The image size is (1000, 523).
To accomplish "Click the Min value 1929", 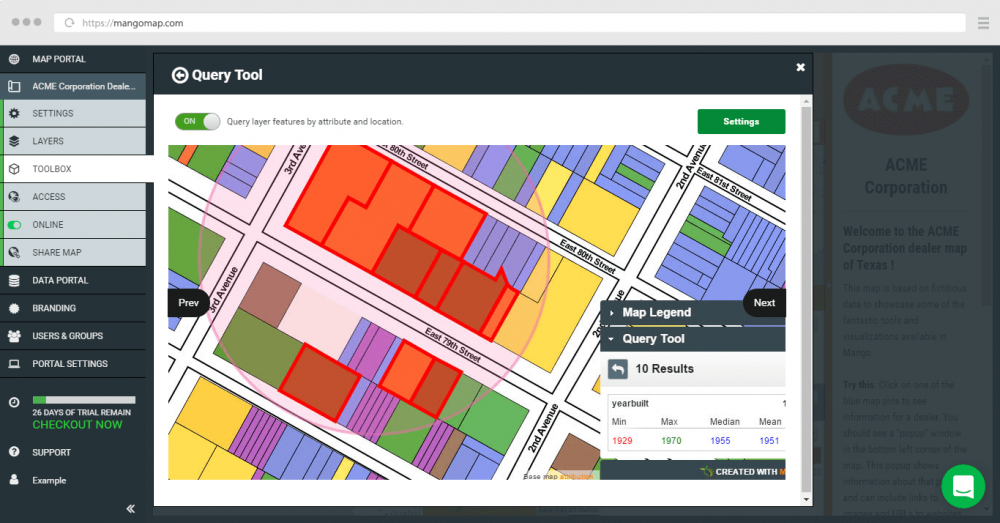I will click(x=622, y=441).
